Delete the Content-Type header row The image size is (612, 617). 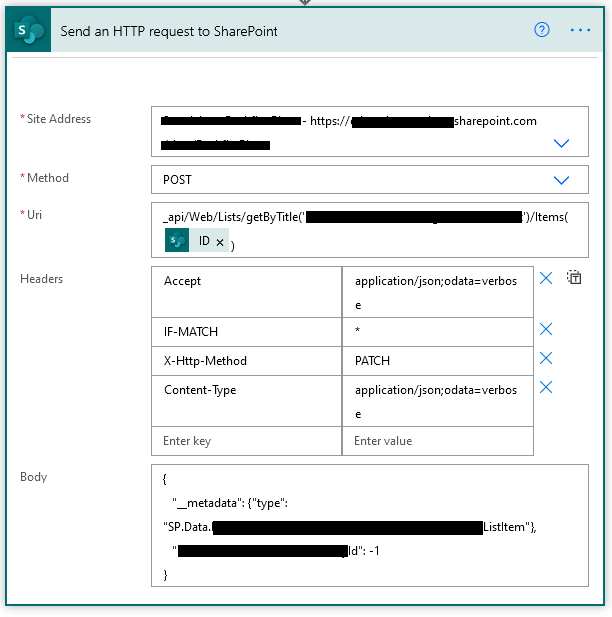click(546, 387)
